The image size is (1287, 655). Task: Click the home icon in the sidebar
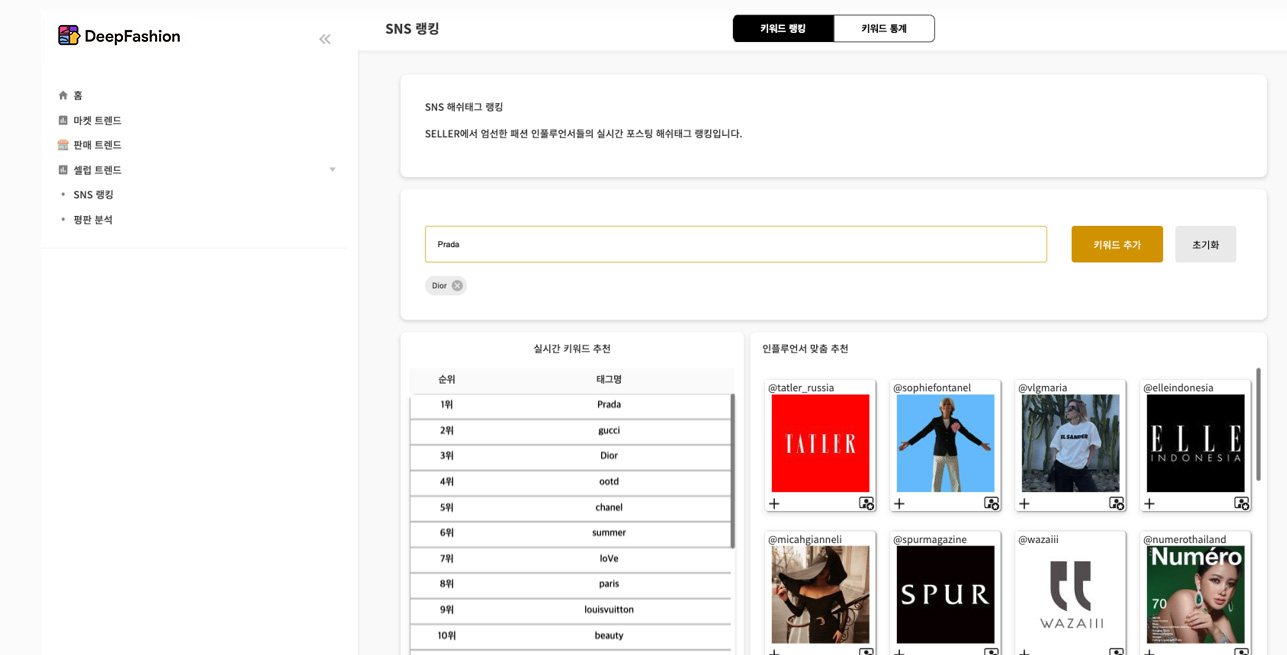63,95
